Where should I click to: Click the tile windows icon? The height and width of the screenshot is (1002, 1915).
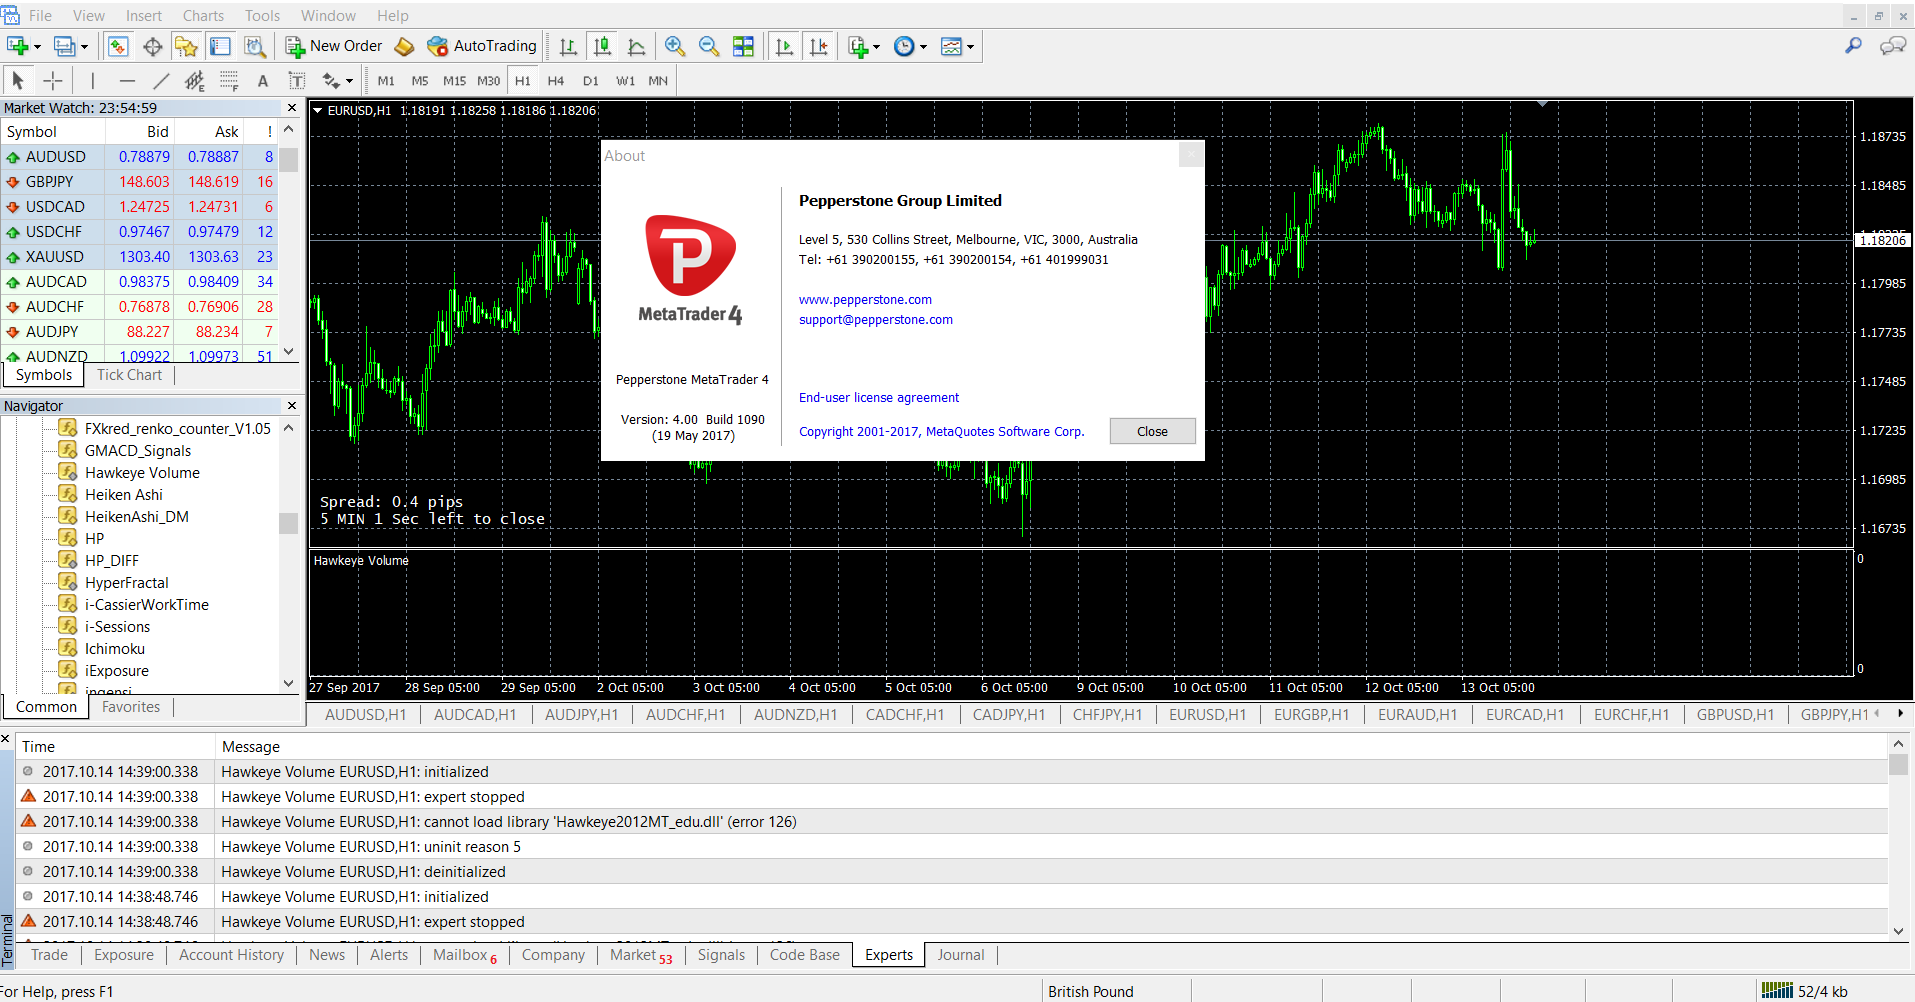pos(743,46)
